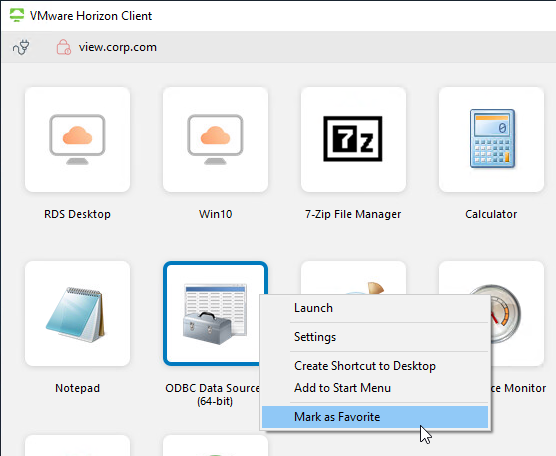Open the RDS Desktop tile icon
Viewport: 556px width, 456px height.
coord(77,139)
